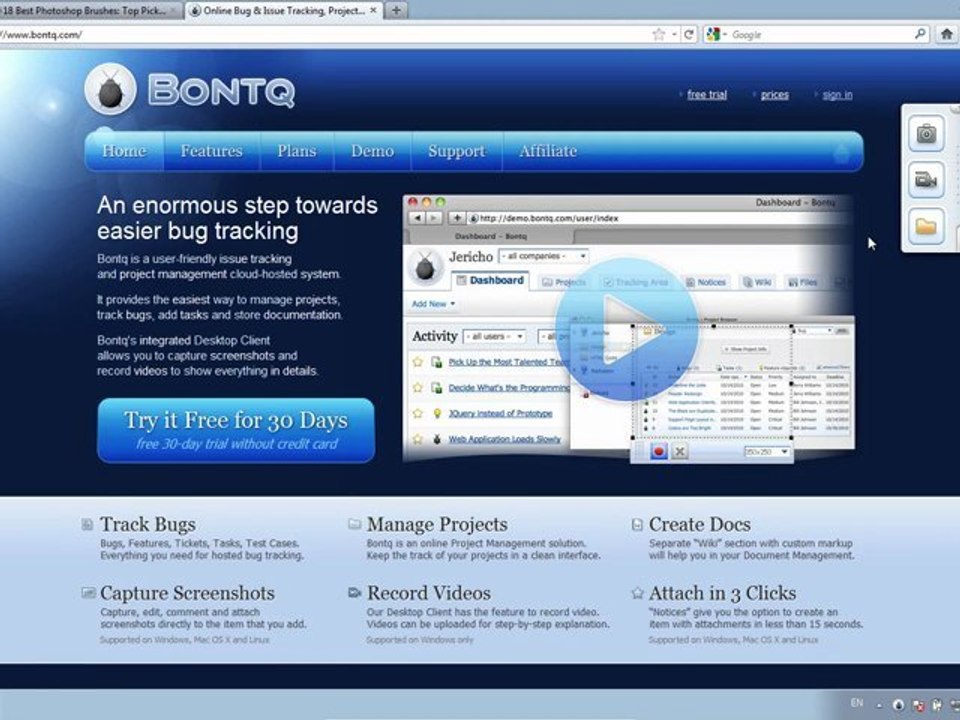This screenshot has height=720, width=960.
Task: Play the demo video
Action: (626, 329)
